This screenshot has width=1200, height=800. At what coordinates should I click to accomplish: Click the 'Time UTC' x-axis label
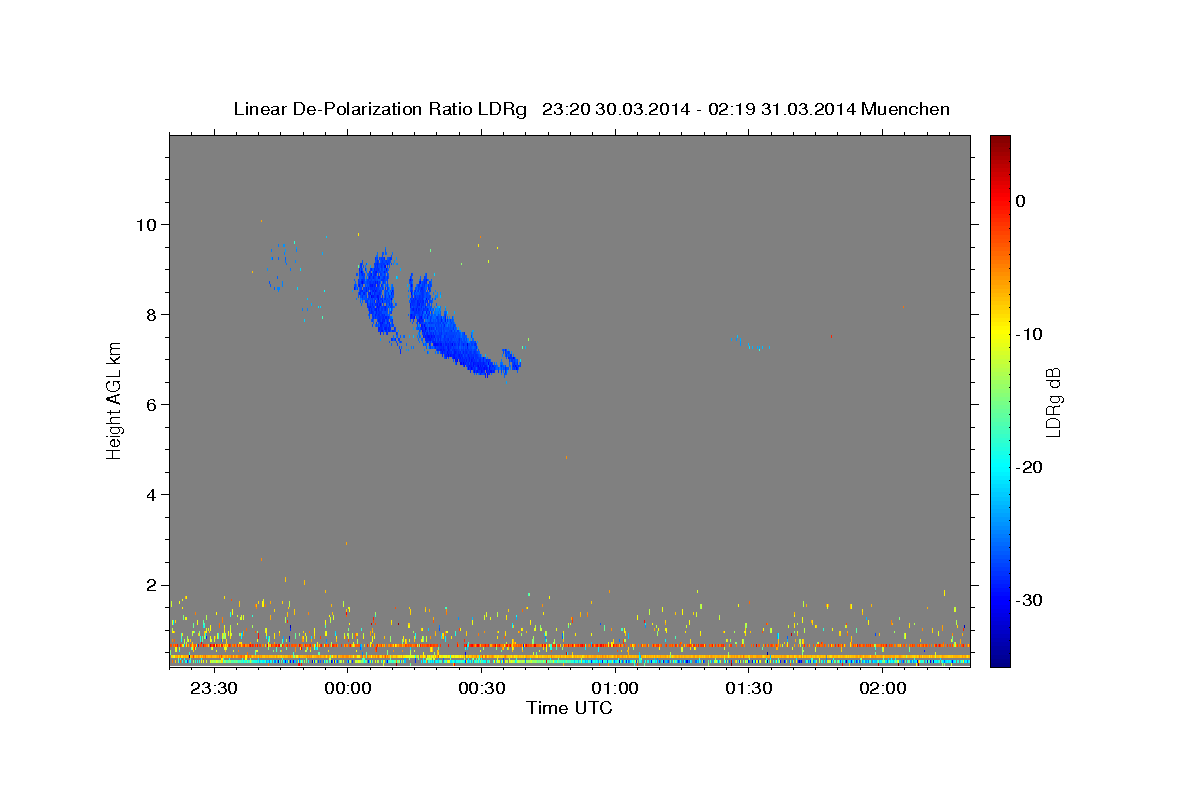[x=569, y=708]
